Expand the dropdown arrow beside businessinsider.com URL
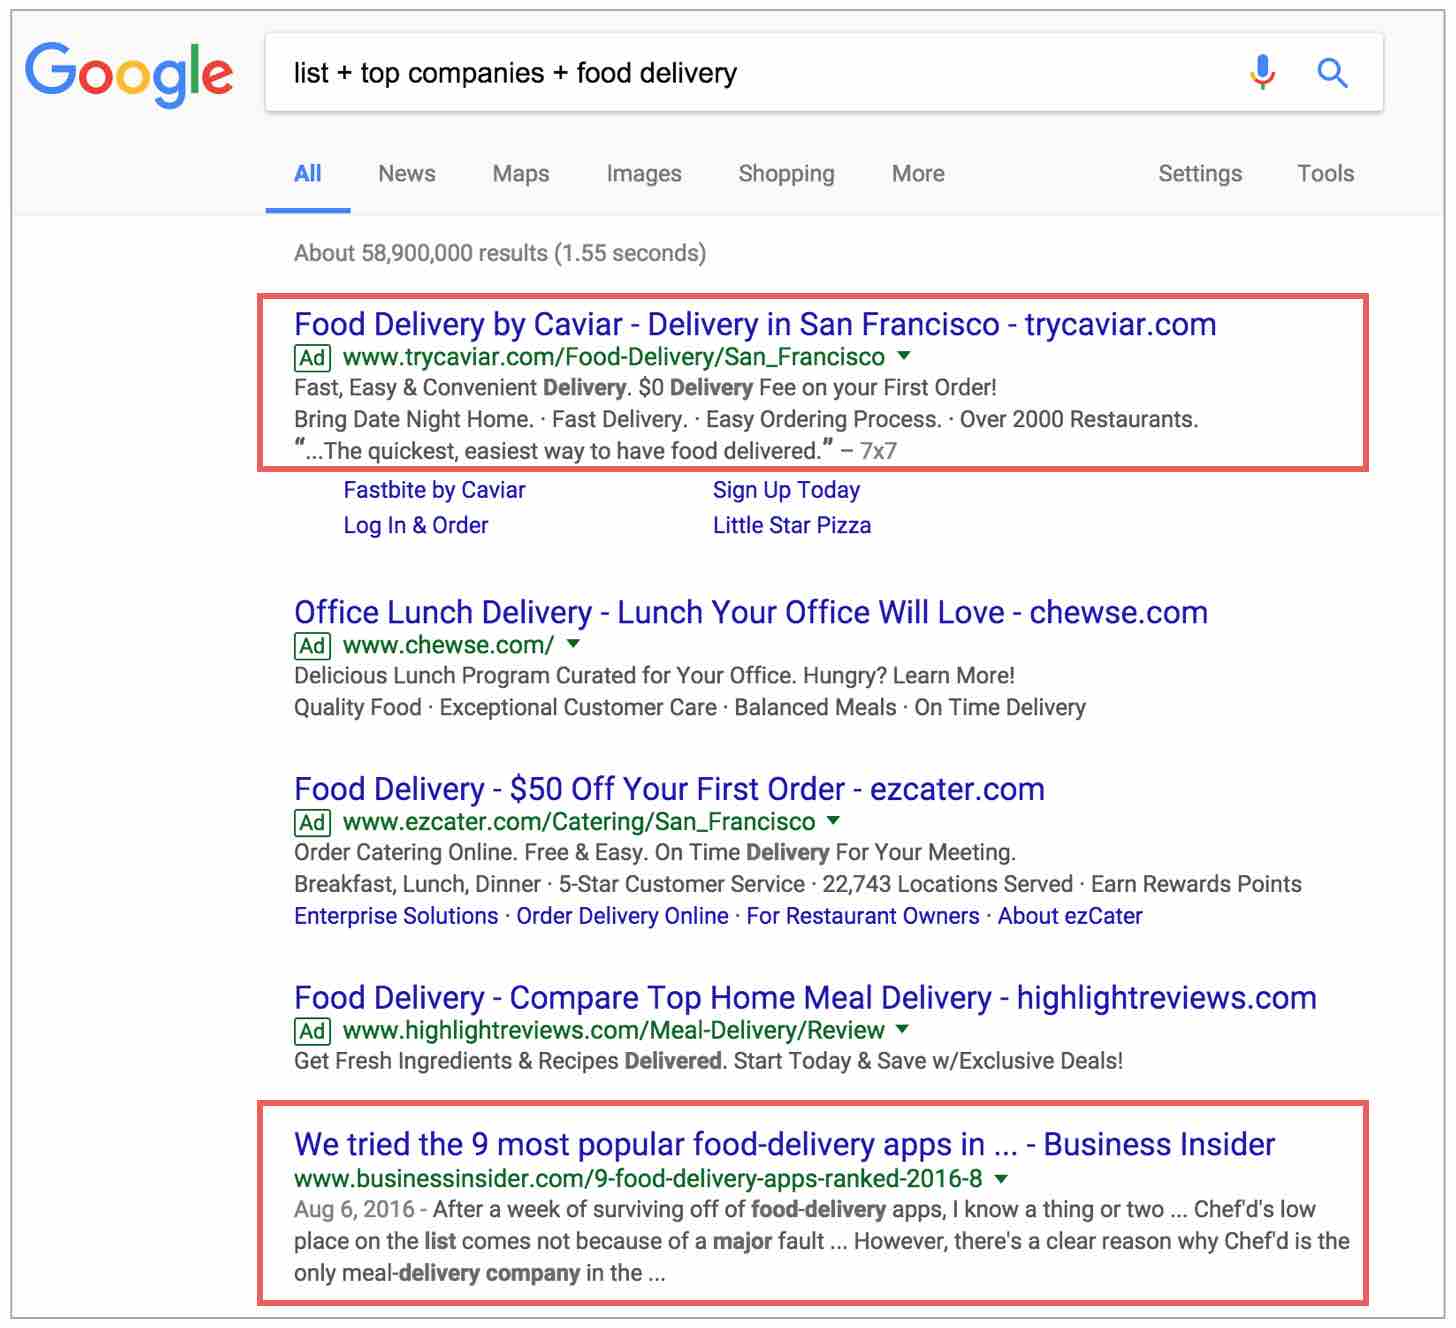 [1002, 1178]
